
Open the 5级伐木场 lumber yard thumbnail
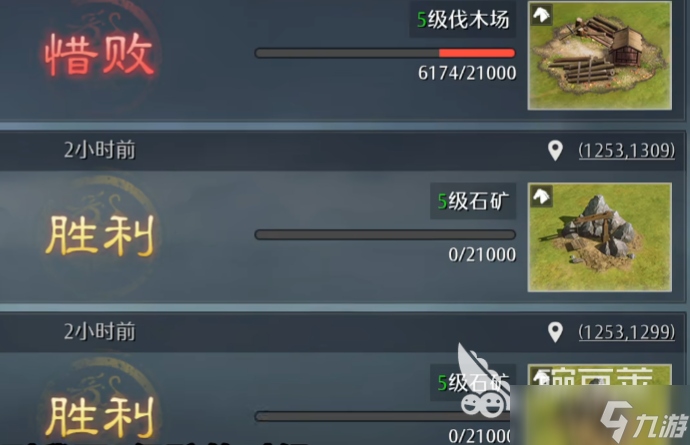599,55
